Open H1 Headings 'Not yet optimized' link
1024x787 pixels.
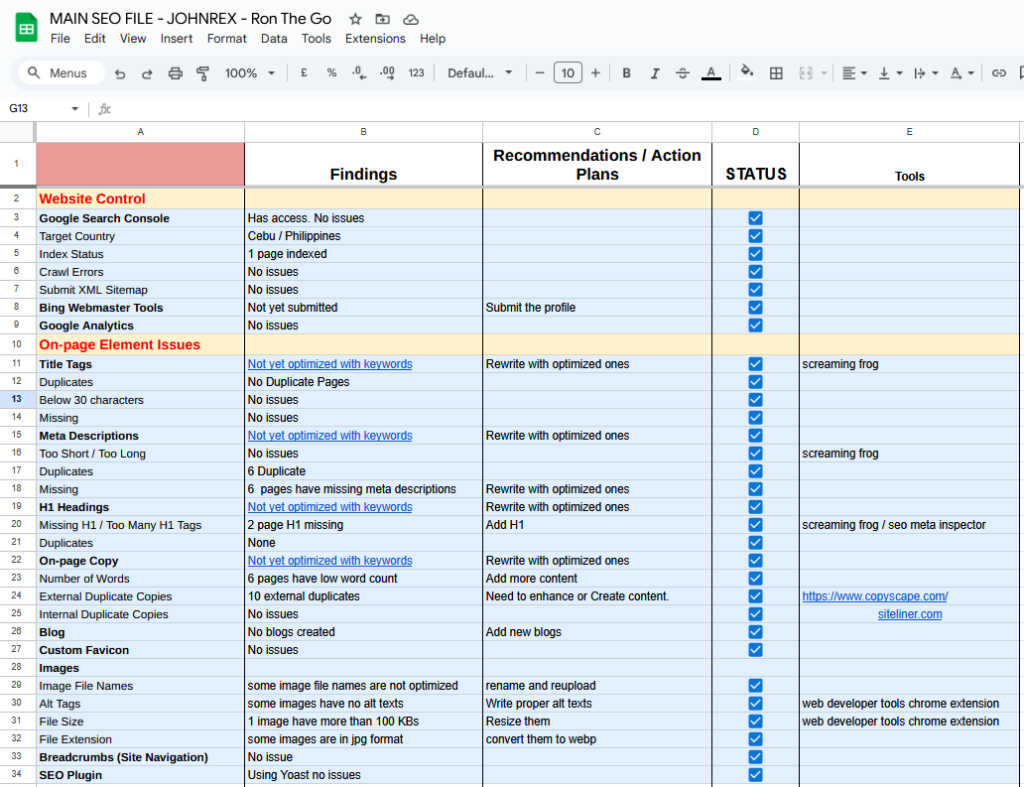tap(330, 507)
